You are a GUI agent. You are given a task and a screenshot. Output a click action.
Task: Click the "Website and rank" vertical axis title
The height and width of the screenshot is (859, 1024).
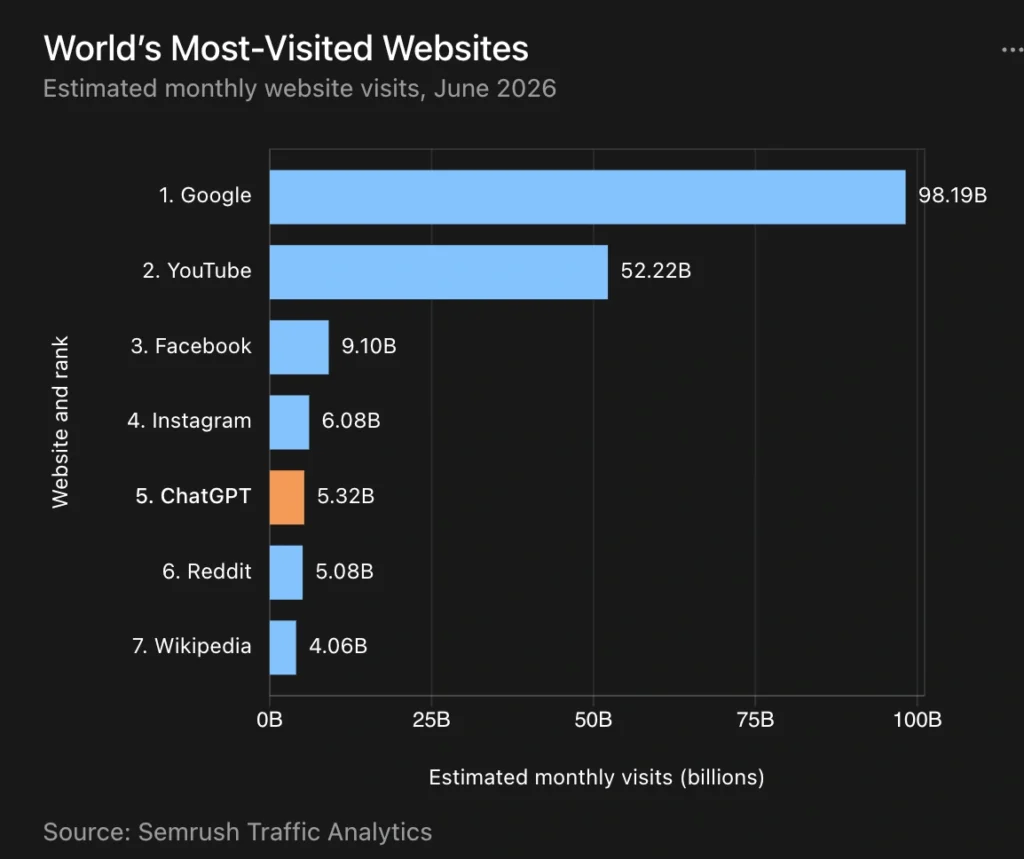pyautogui.click(x=60, y=422)
